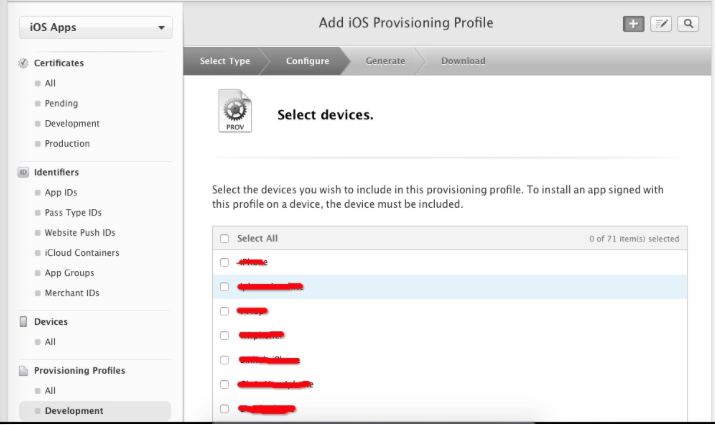
Task: Open Merchant IDs section
Action: pos(71,293)
